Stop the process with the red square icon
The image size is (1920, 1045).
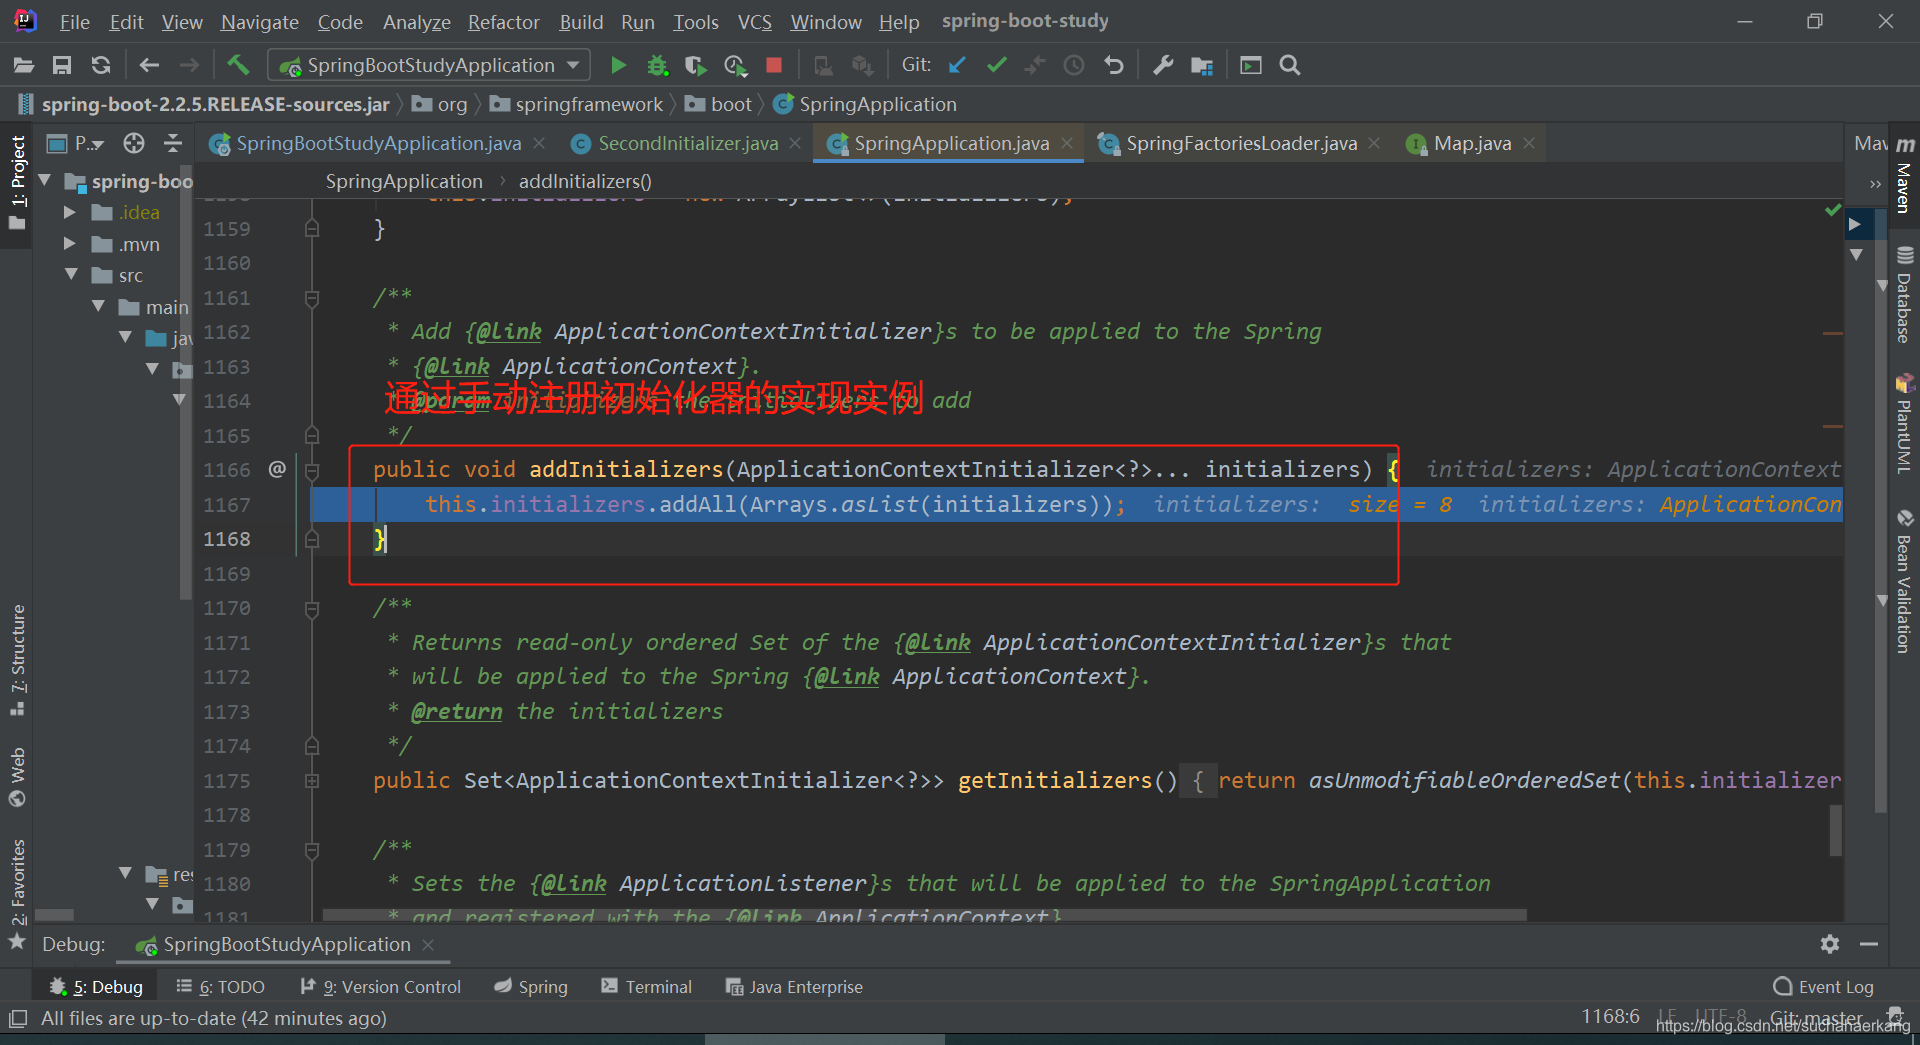[x=774, y=65]
